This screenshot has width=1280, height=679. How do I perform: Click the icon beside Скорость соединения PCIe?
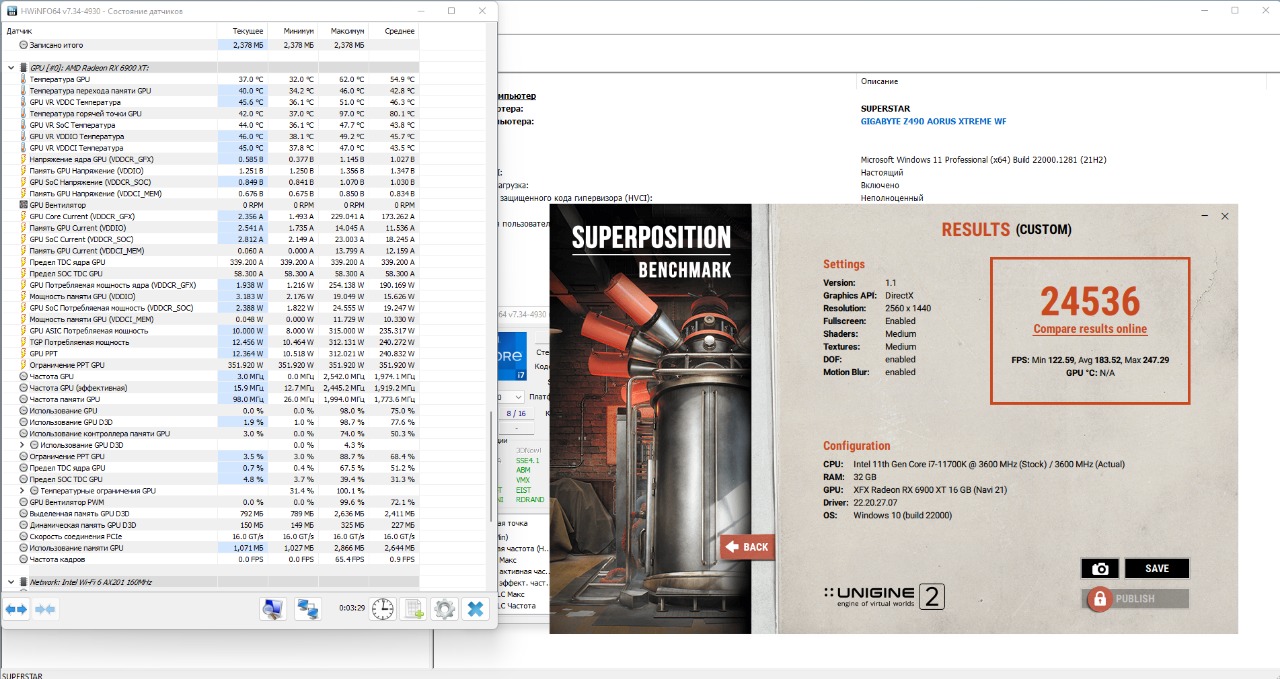tap(24, 536)
